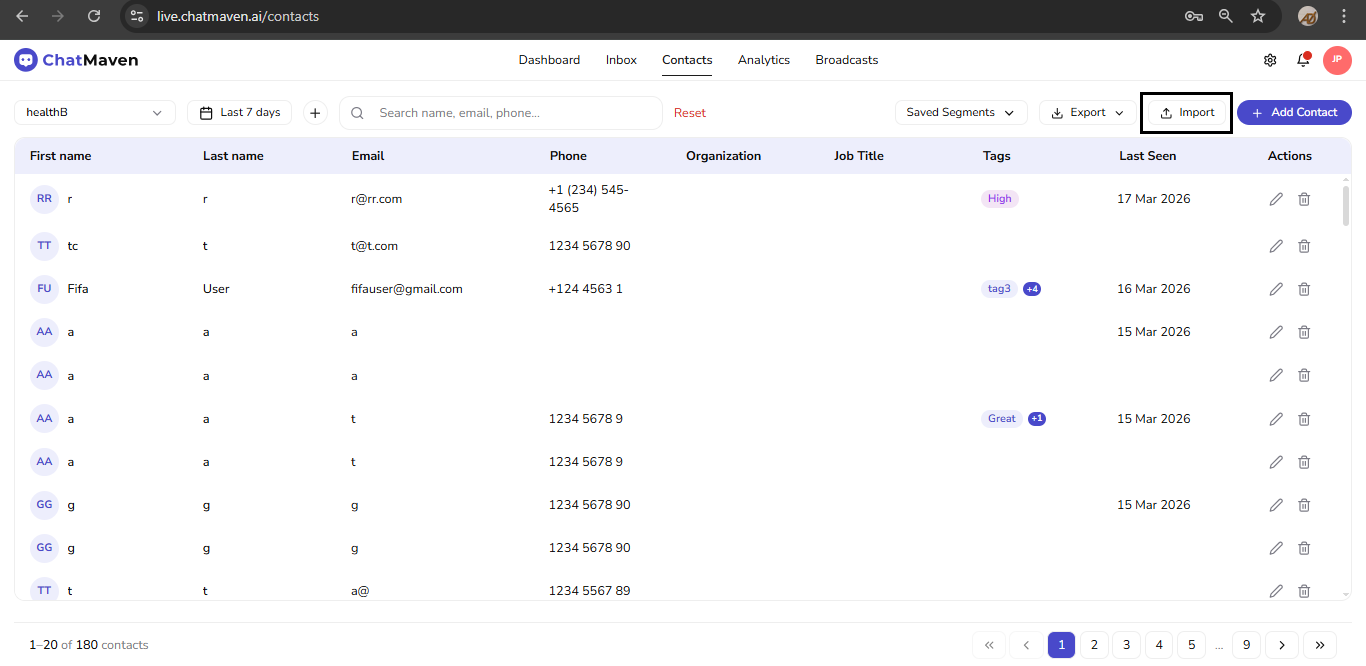The width and height of the screenshot is (1366, 666).
Task: Expand the Saved Segments dropdown
Action: (960, 112)
